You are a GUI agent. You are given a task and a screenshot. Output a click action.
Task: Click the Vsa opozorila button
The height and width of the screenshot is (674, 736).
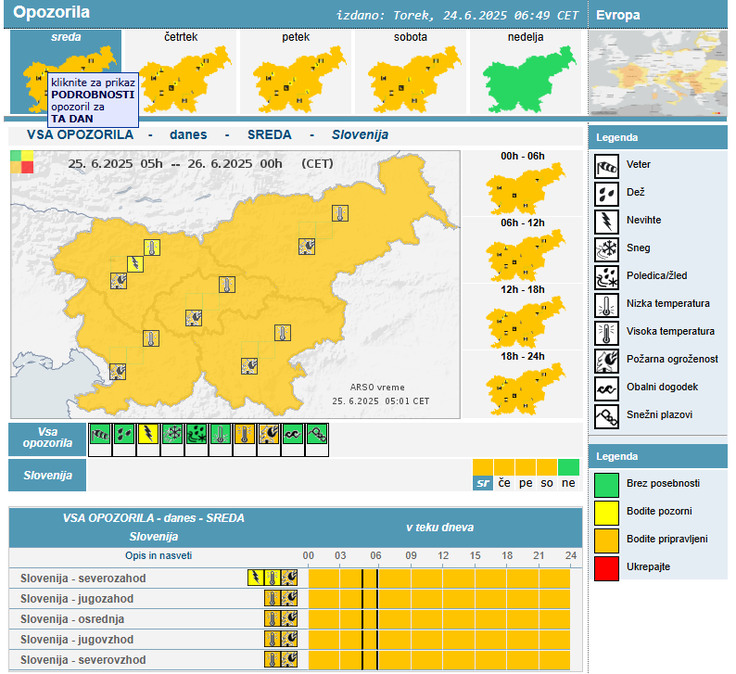[47, 439]
